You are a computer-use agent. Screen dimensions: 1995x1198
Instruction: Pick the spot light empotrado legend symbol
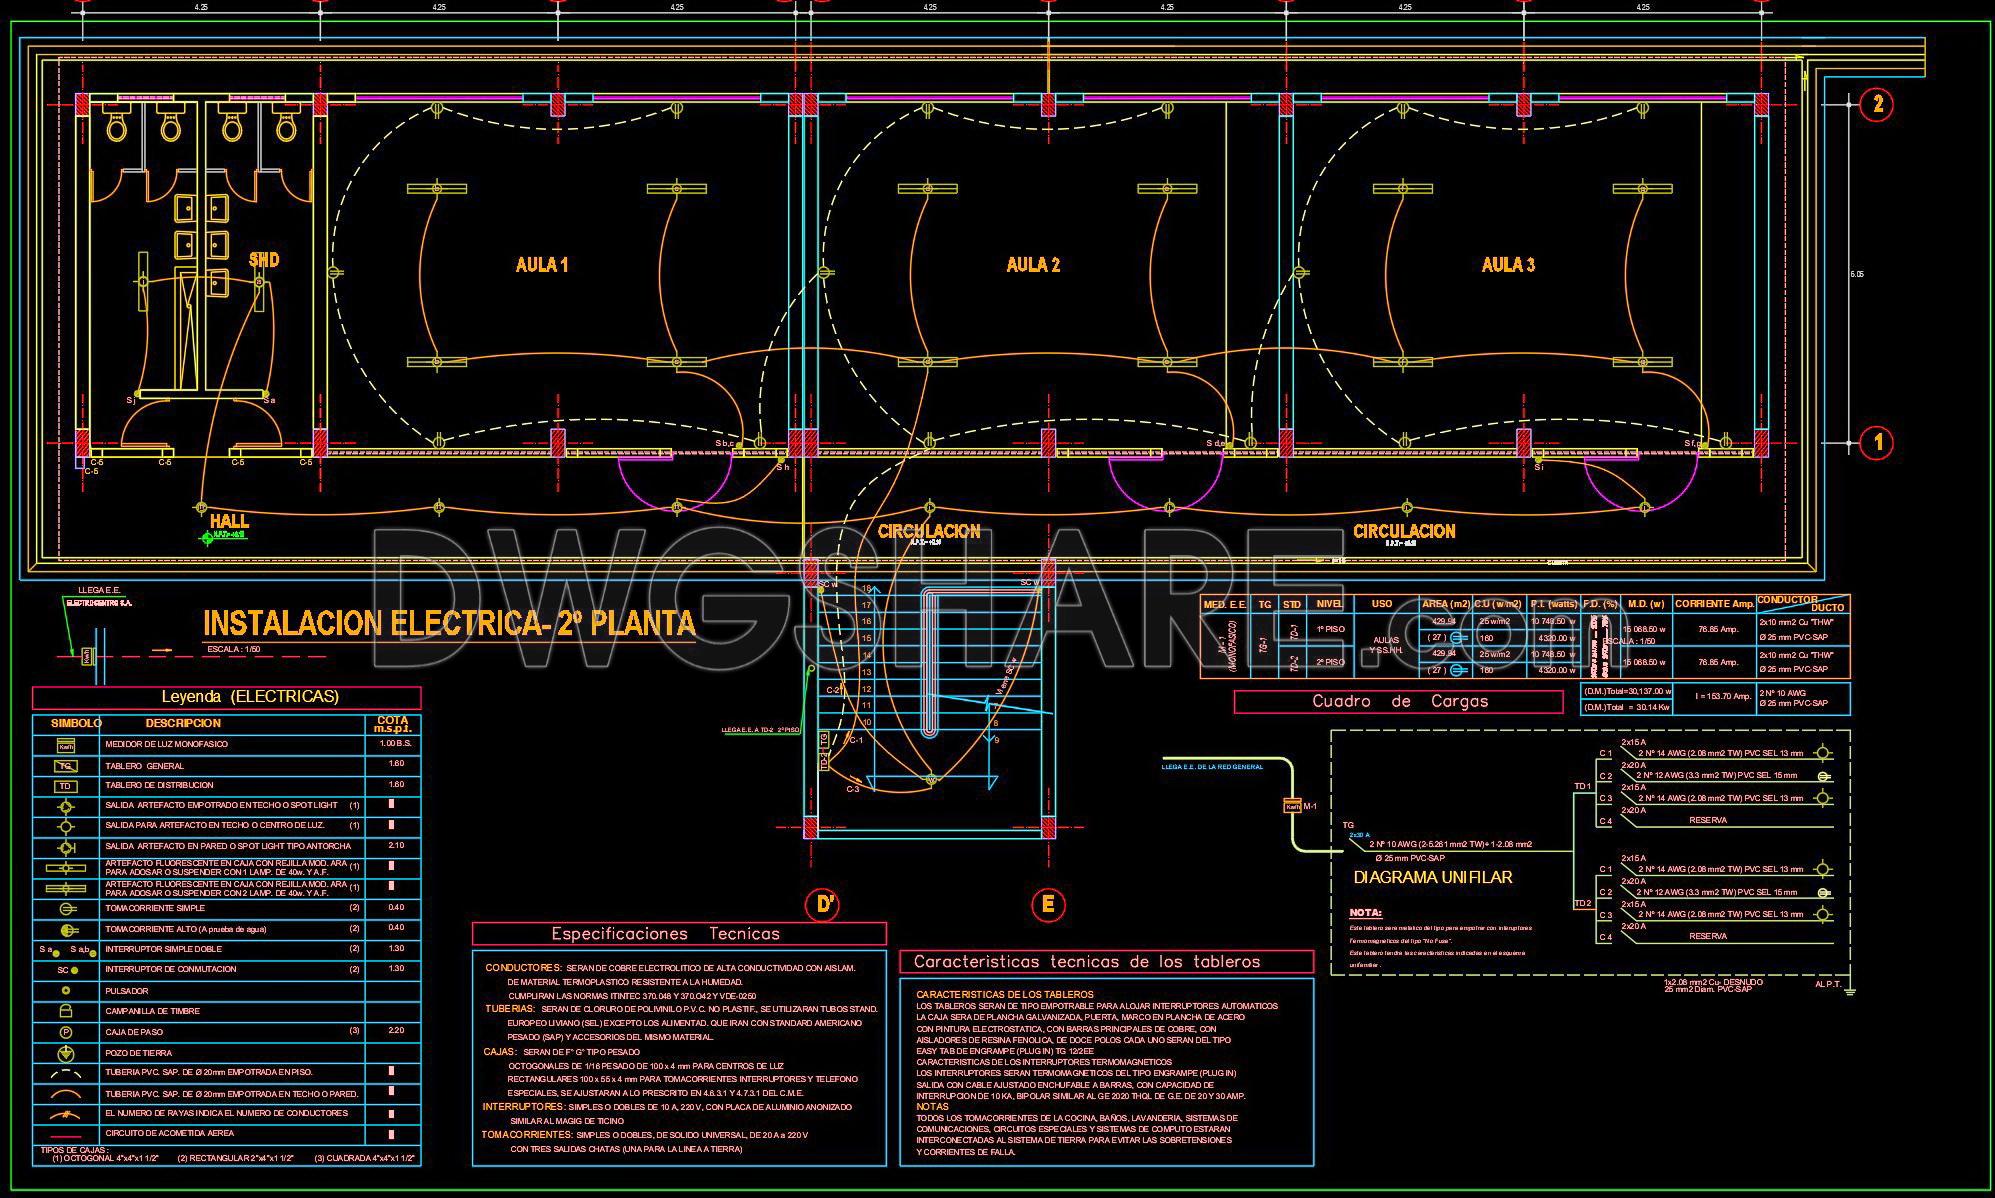[66, 807]
